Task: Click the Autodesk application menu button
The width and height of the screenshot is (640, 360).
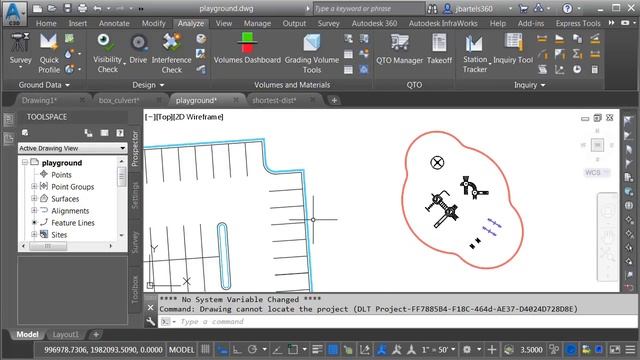Action: click(14, 13)
